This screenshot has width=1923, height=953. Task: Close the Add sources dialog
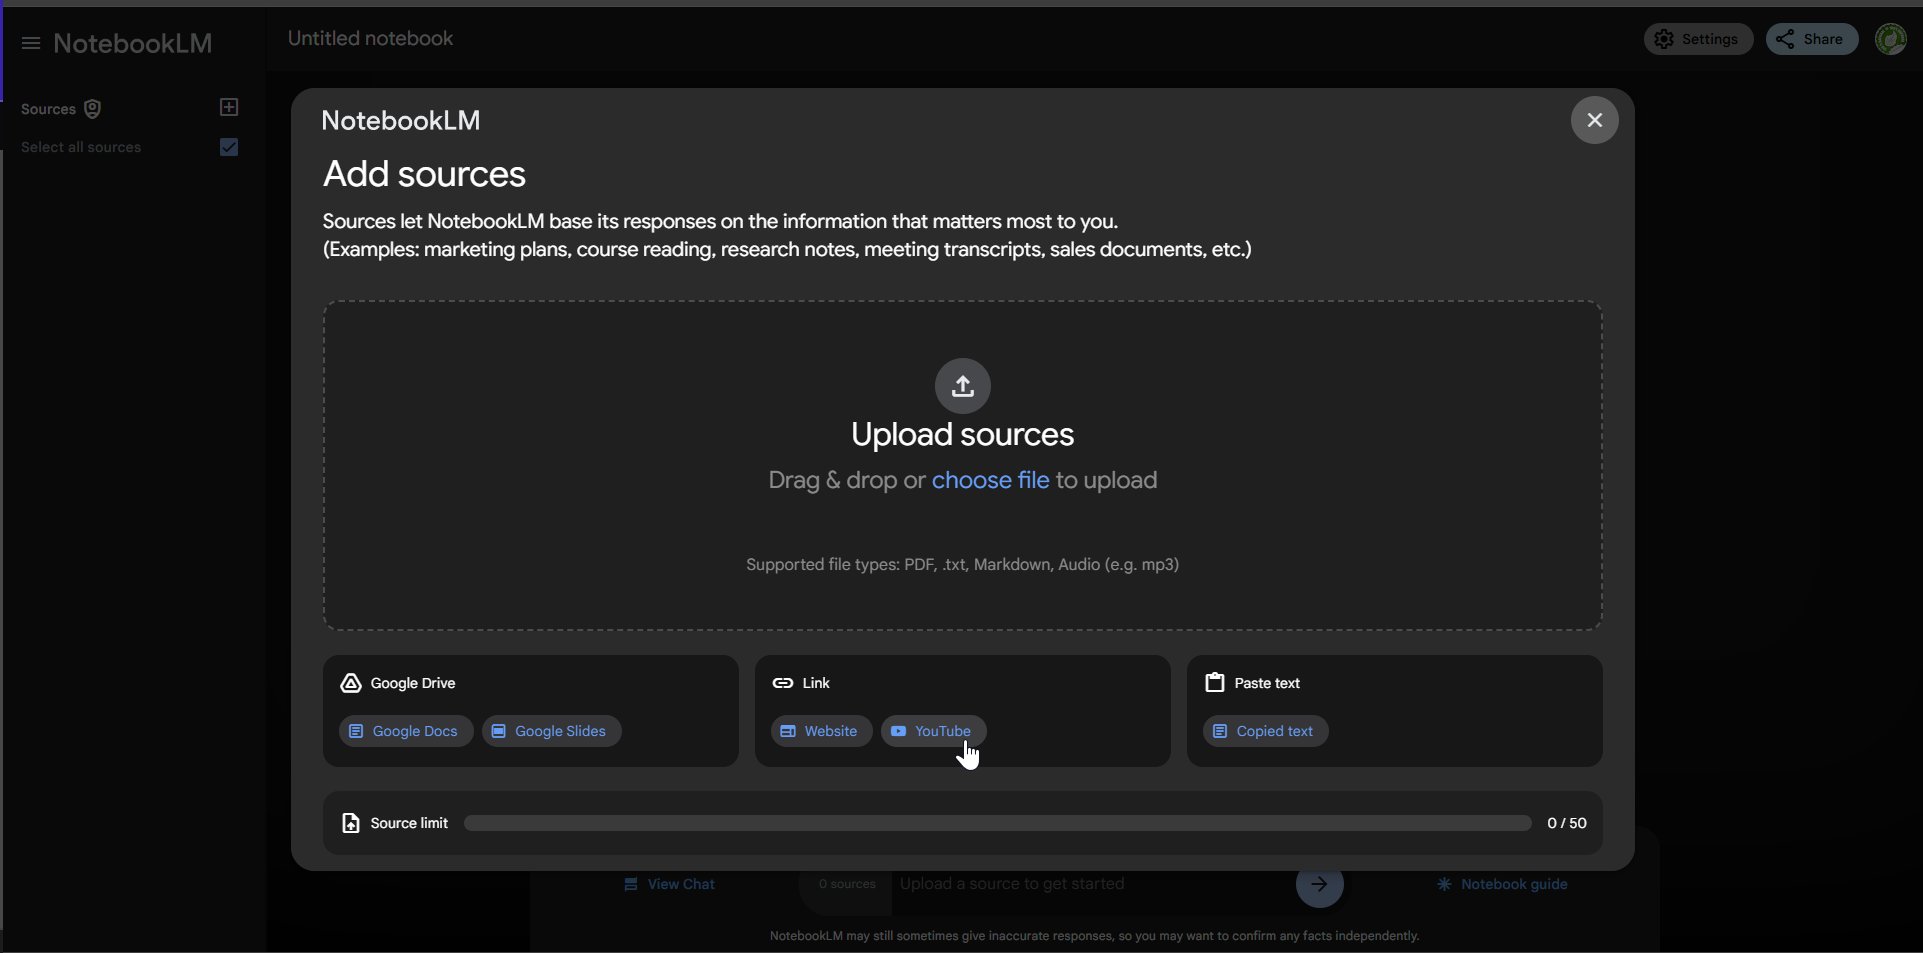[x=1594, y=120]
